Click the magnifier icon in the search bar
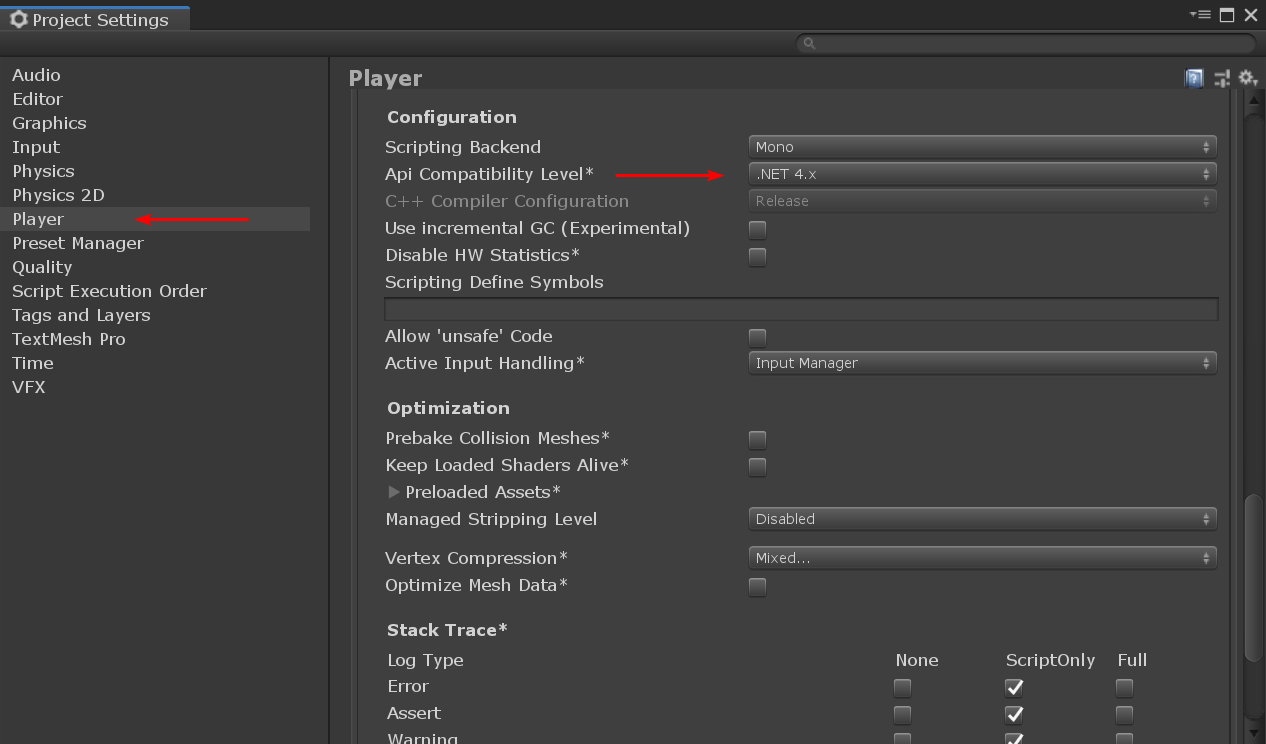Viewport: 1266px width, 744px height. tap(808, 44)
